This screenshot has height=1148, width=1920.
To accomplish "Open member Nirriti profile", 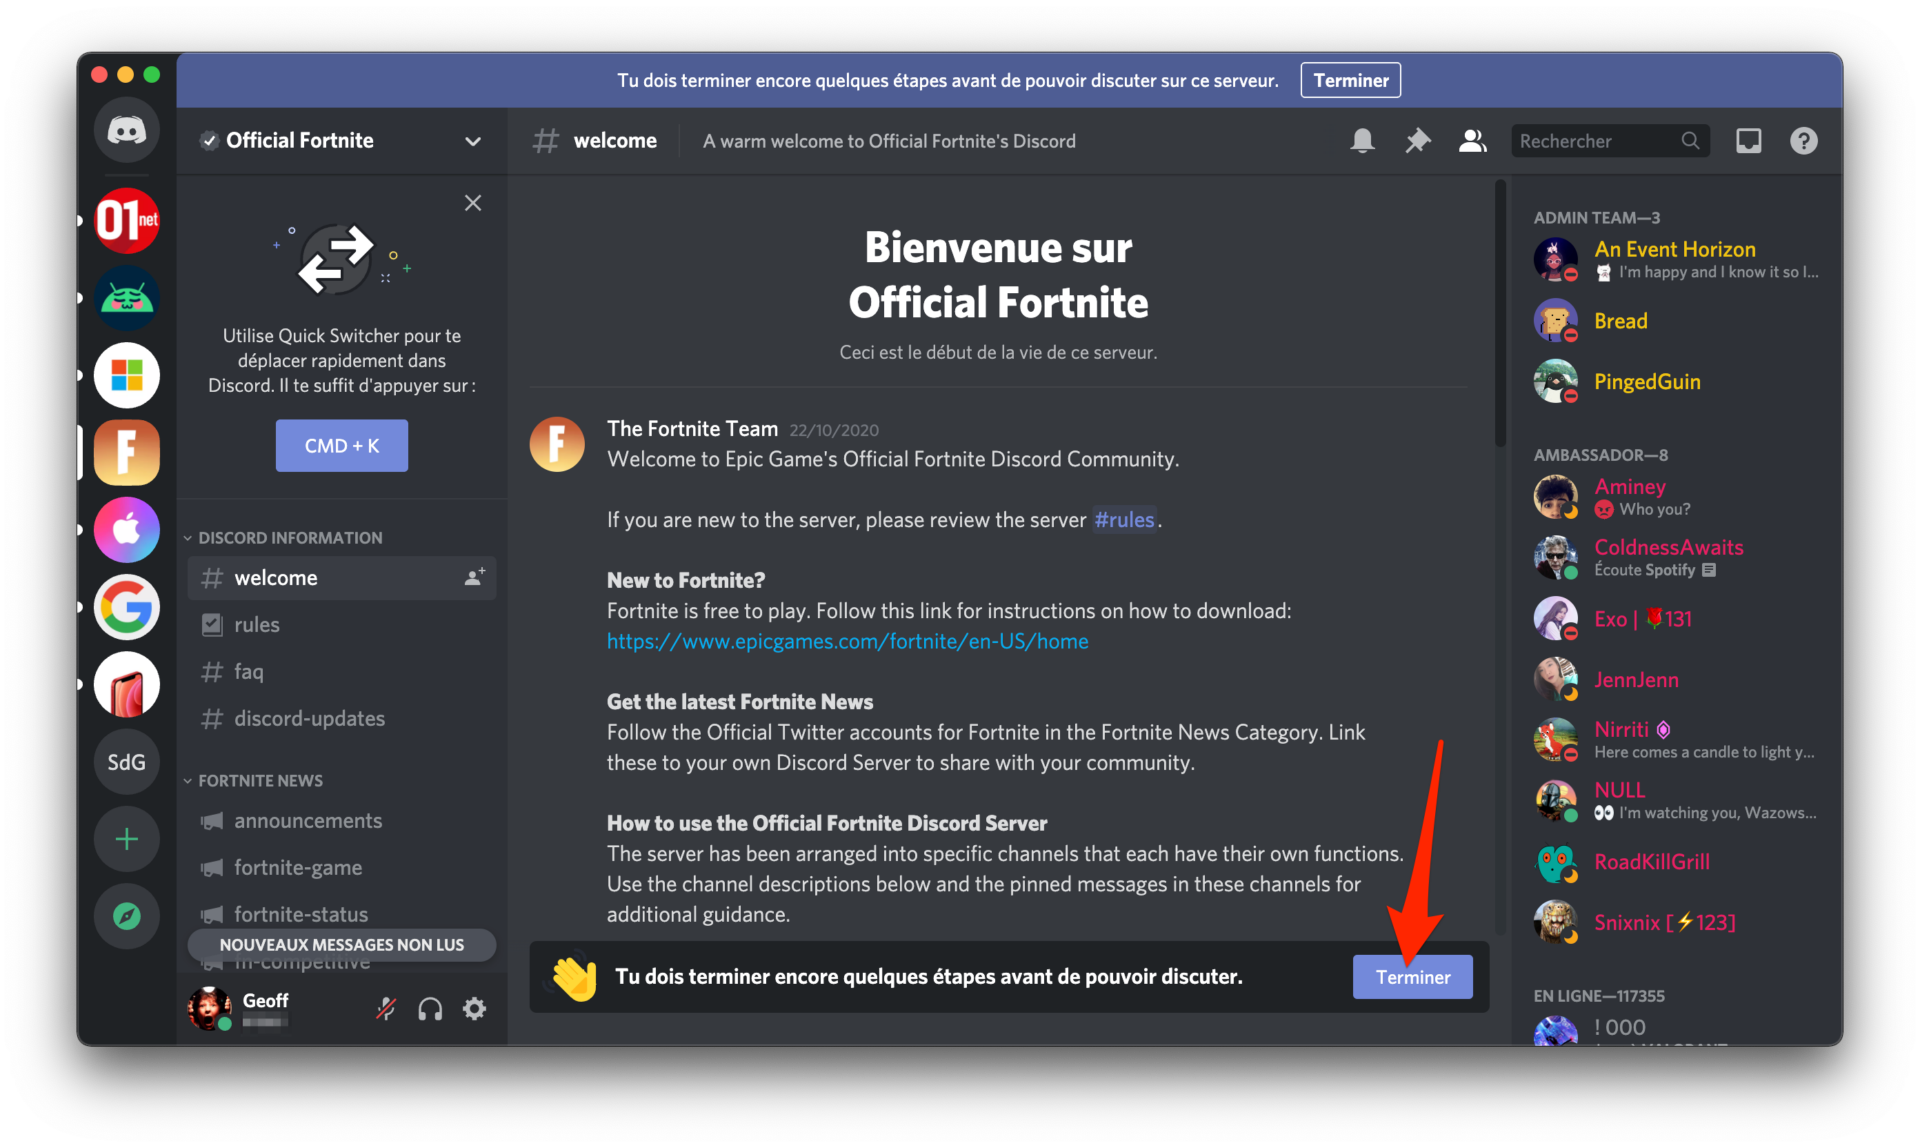I will [1677, 740].
